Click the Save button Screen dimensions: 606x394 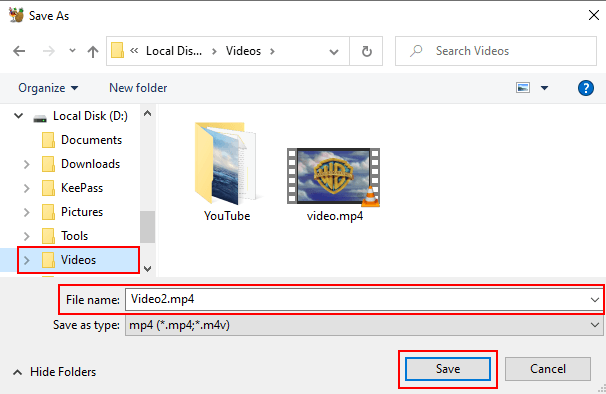point(448,369)
